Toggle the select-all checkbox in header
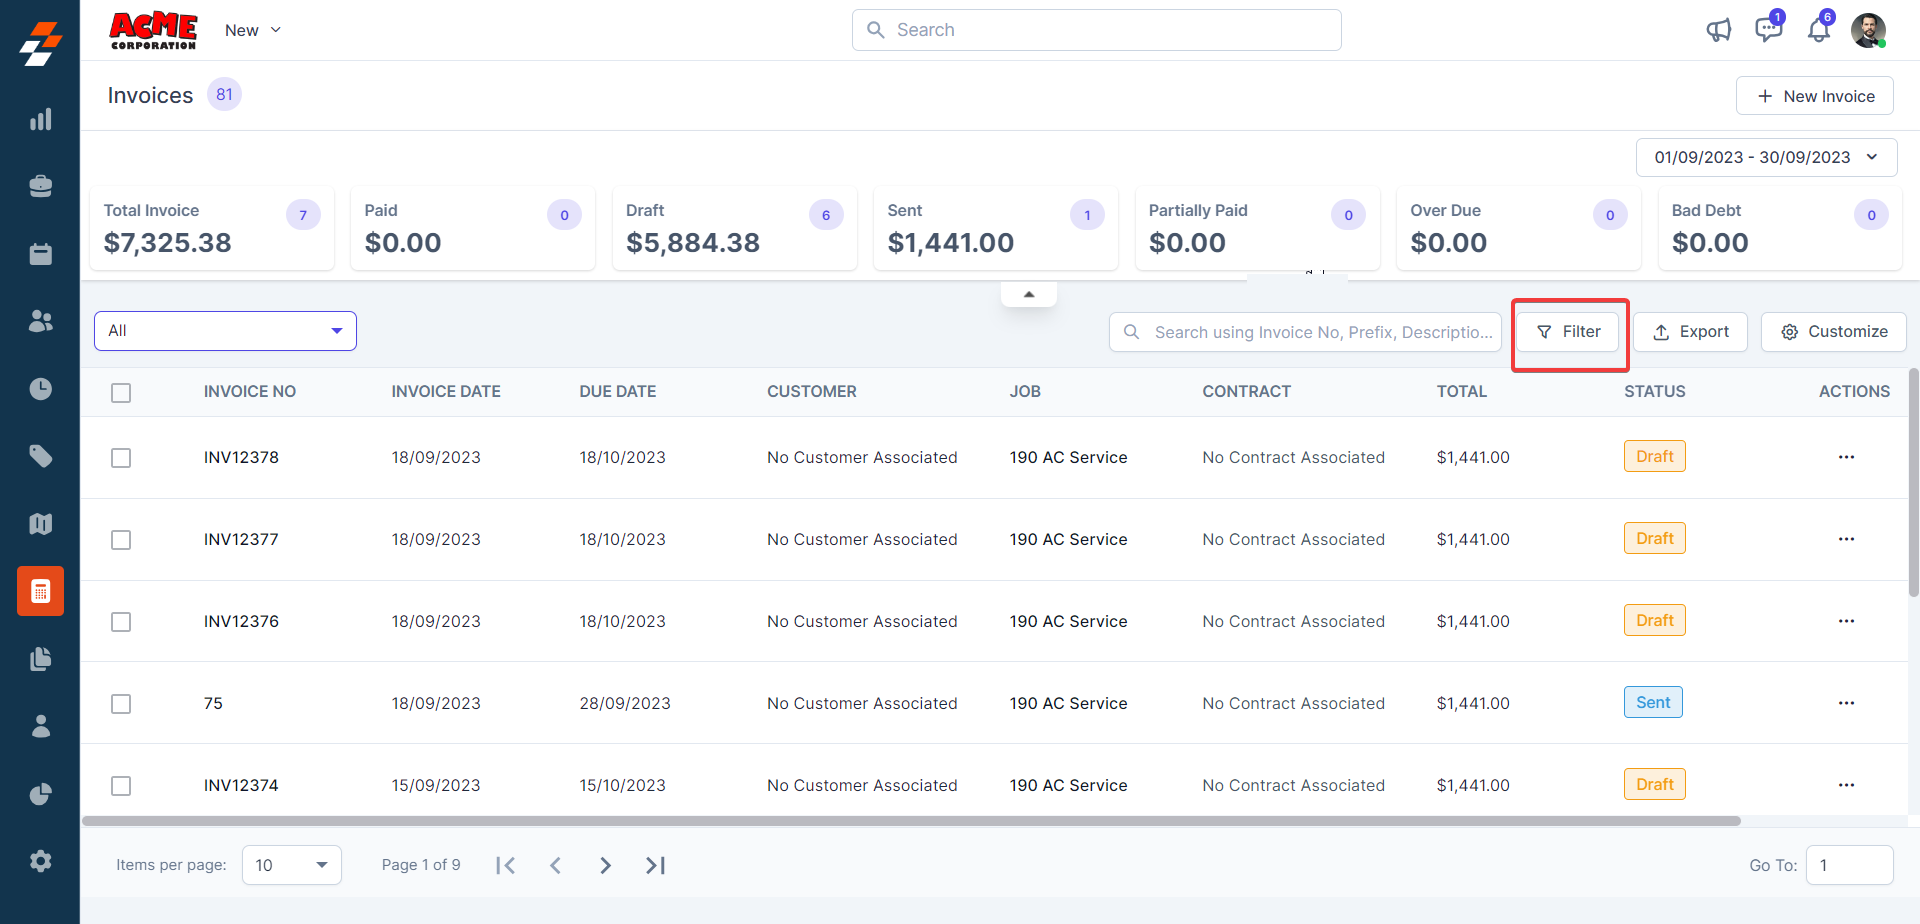Viewport: 1920px width, 924px height. (x=121, y=393)
